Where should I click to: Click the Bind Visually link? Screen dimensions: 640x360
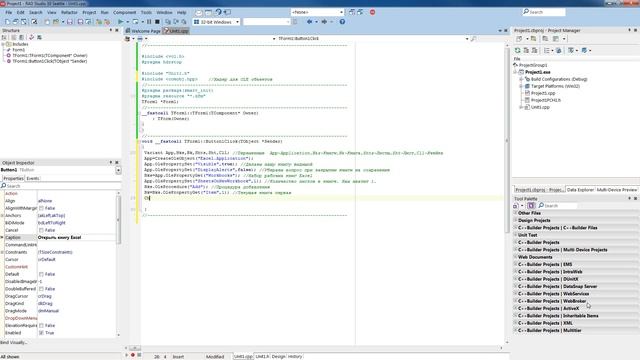[x=13, y=342]
